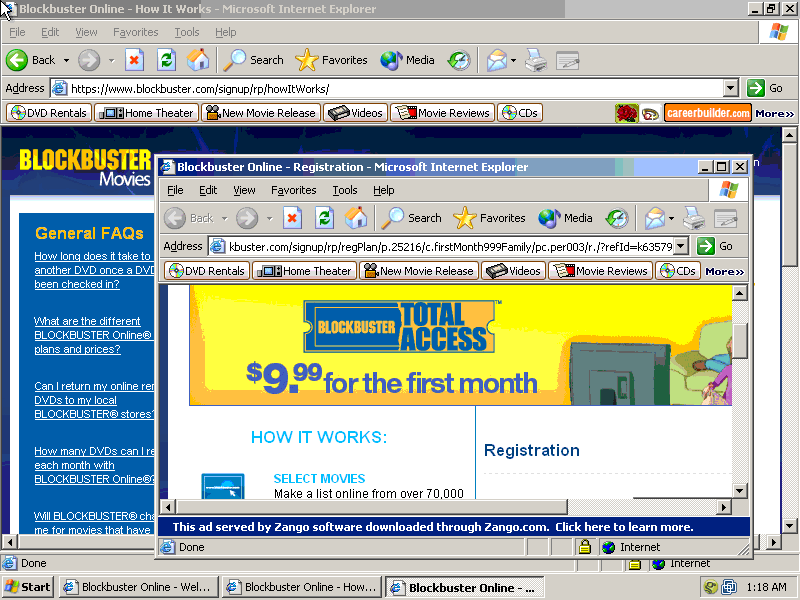Click ring icon beside careerbuilder button

click(x=651, y=113)
